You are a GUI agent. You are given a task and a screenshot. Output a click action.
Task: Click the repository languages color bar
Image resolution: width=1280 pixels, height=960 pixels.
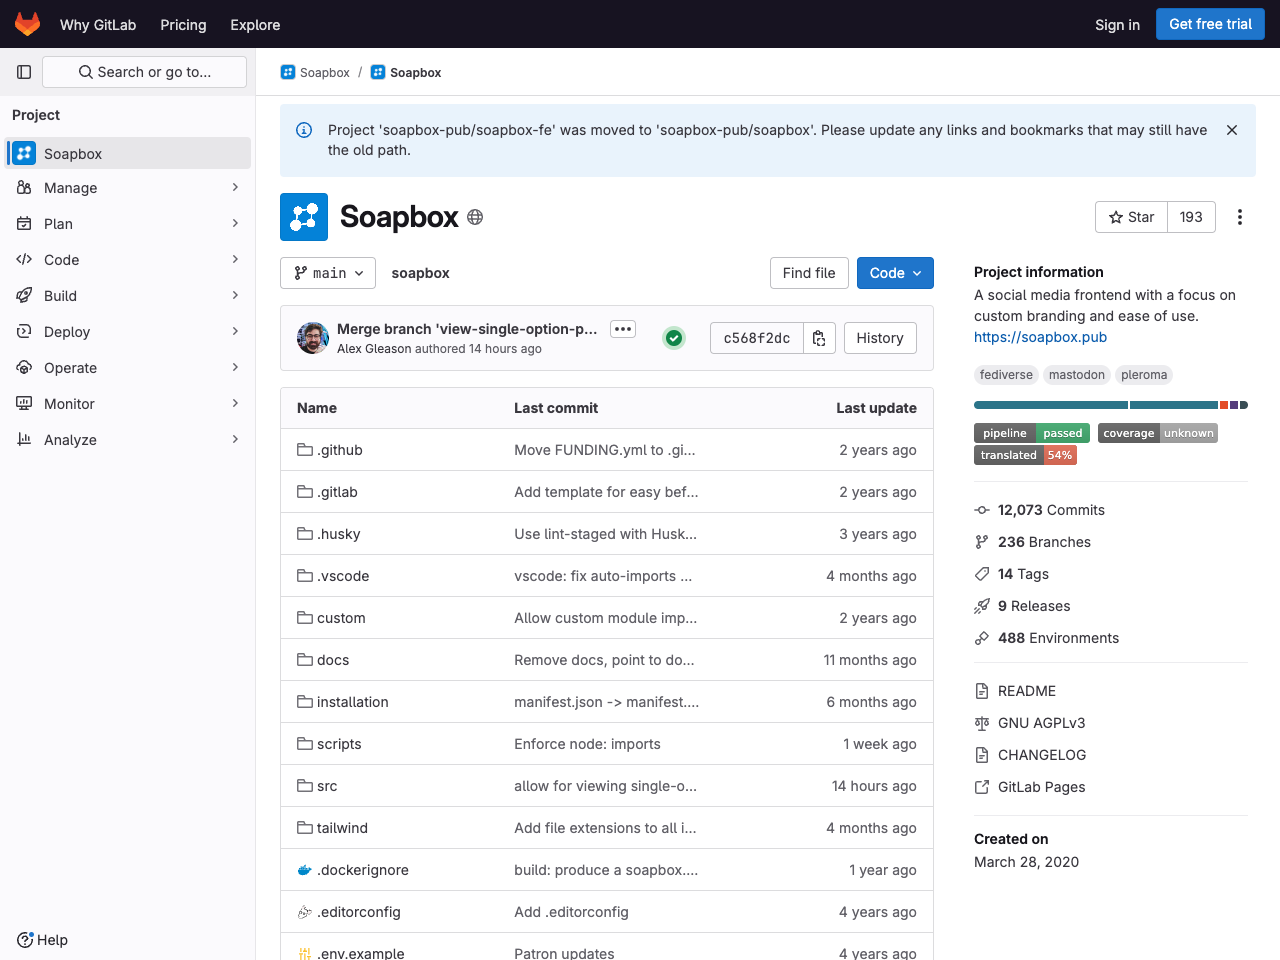coord(1111,405)
